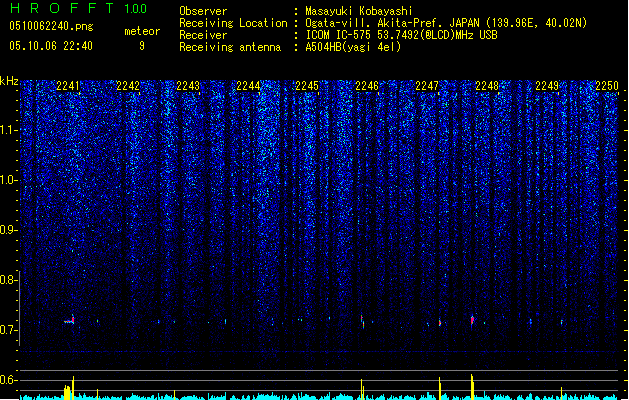
Task: Click the 1.0 kHz axis label
Action: (9, 180)
